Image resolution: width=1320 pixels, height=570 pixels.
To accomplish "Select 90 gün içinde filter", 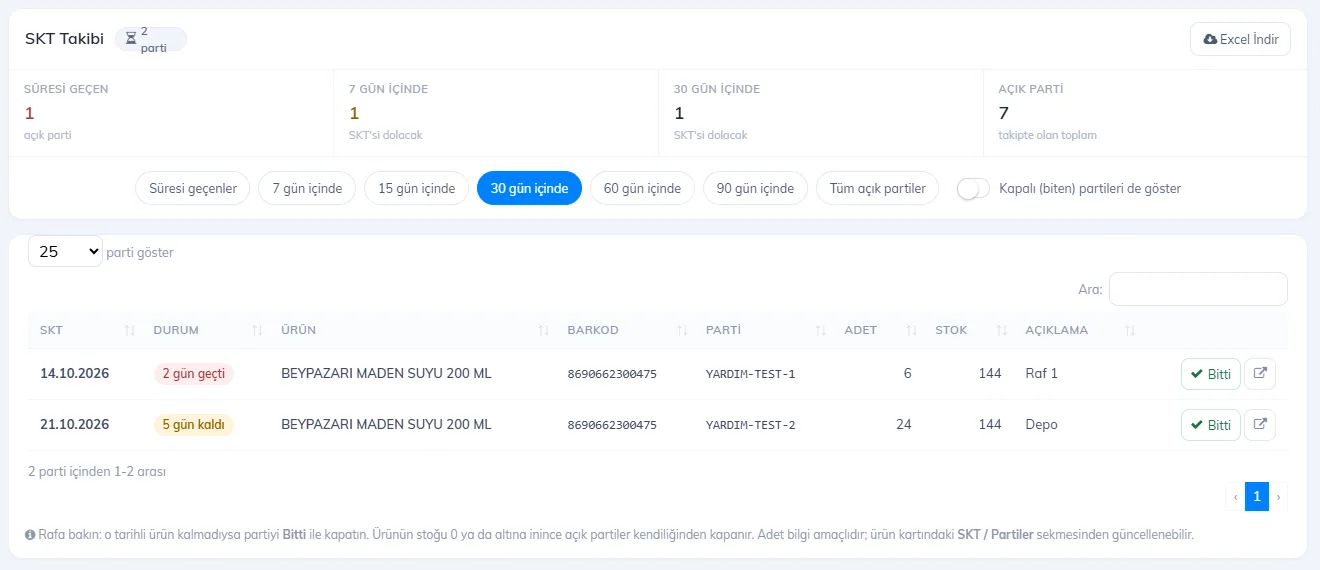I will [x=755, y=188].
